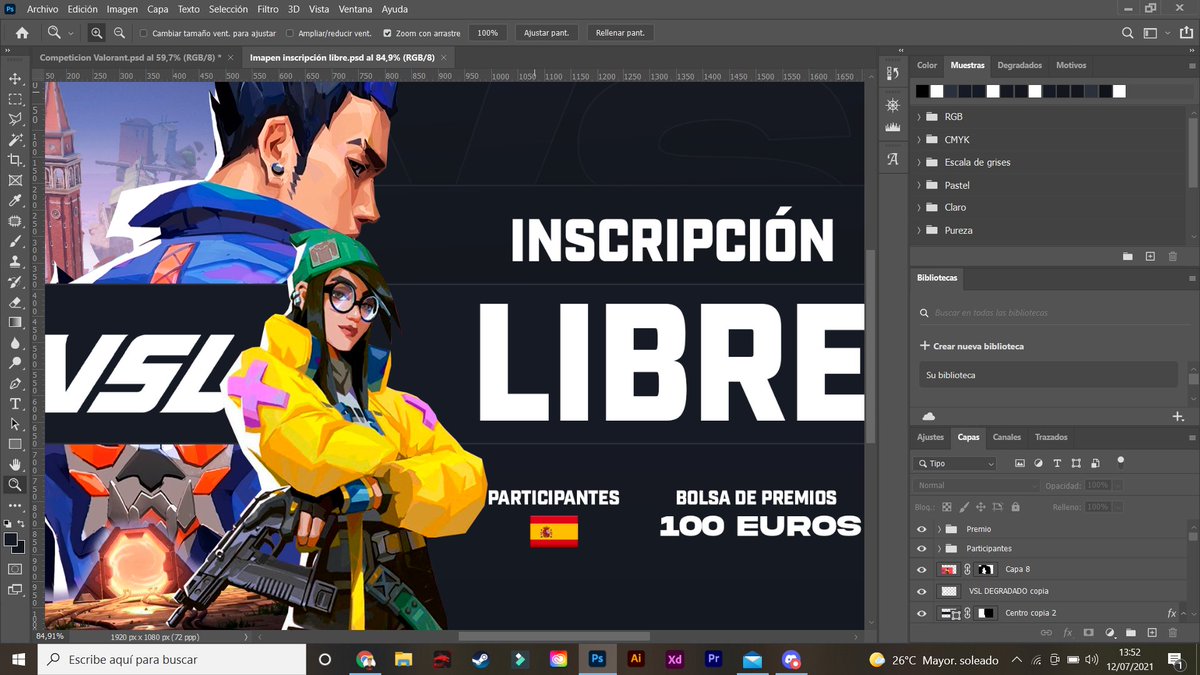Expand the Pureza swatch folder

click(919, 230)
